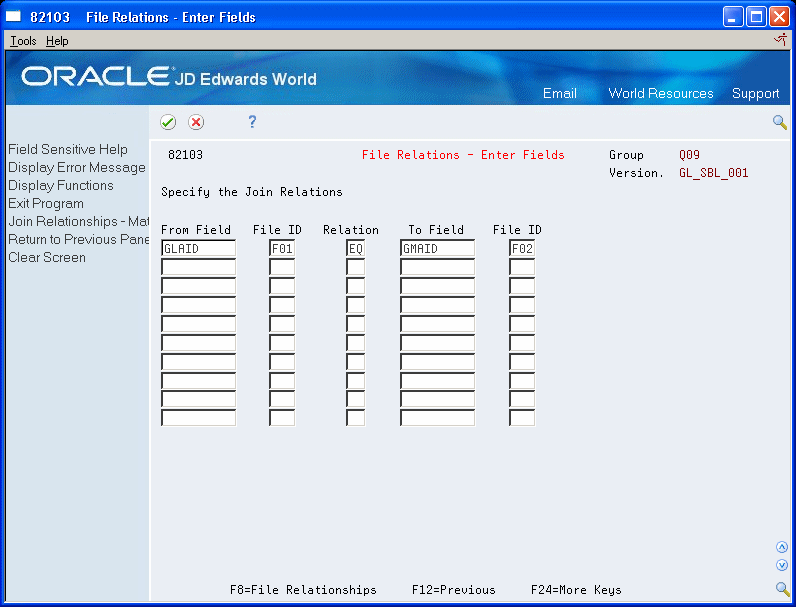Click F8=File Relationships function key

pos(303,590)
